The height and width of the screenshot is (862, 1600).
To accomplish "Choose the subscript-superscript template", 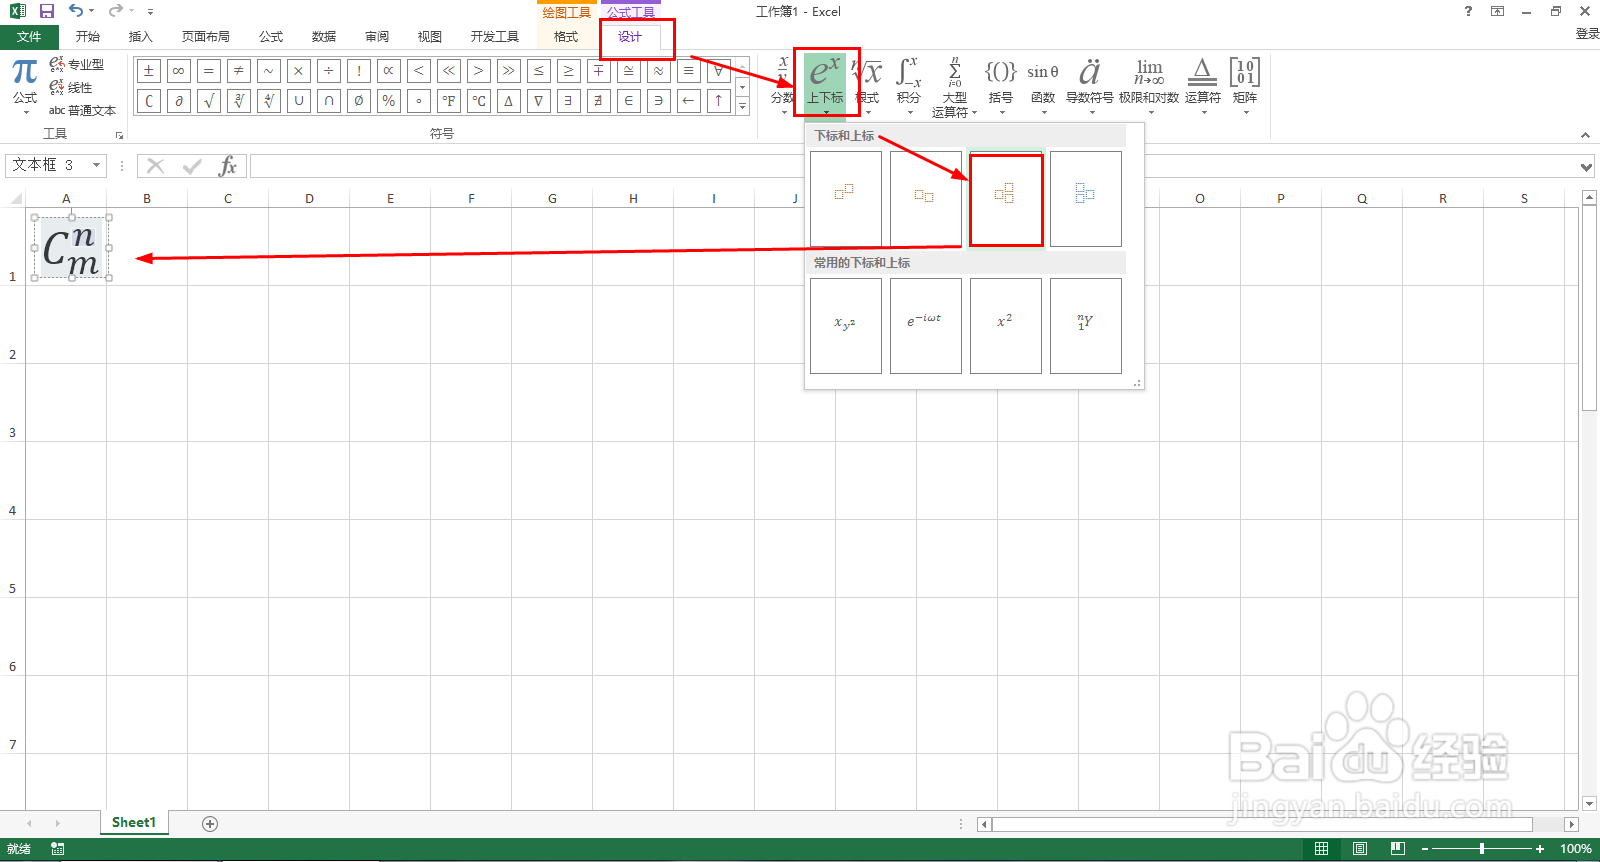I will (1006, 198).
